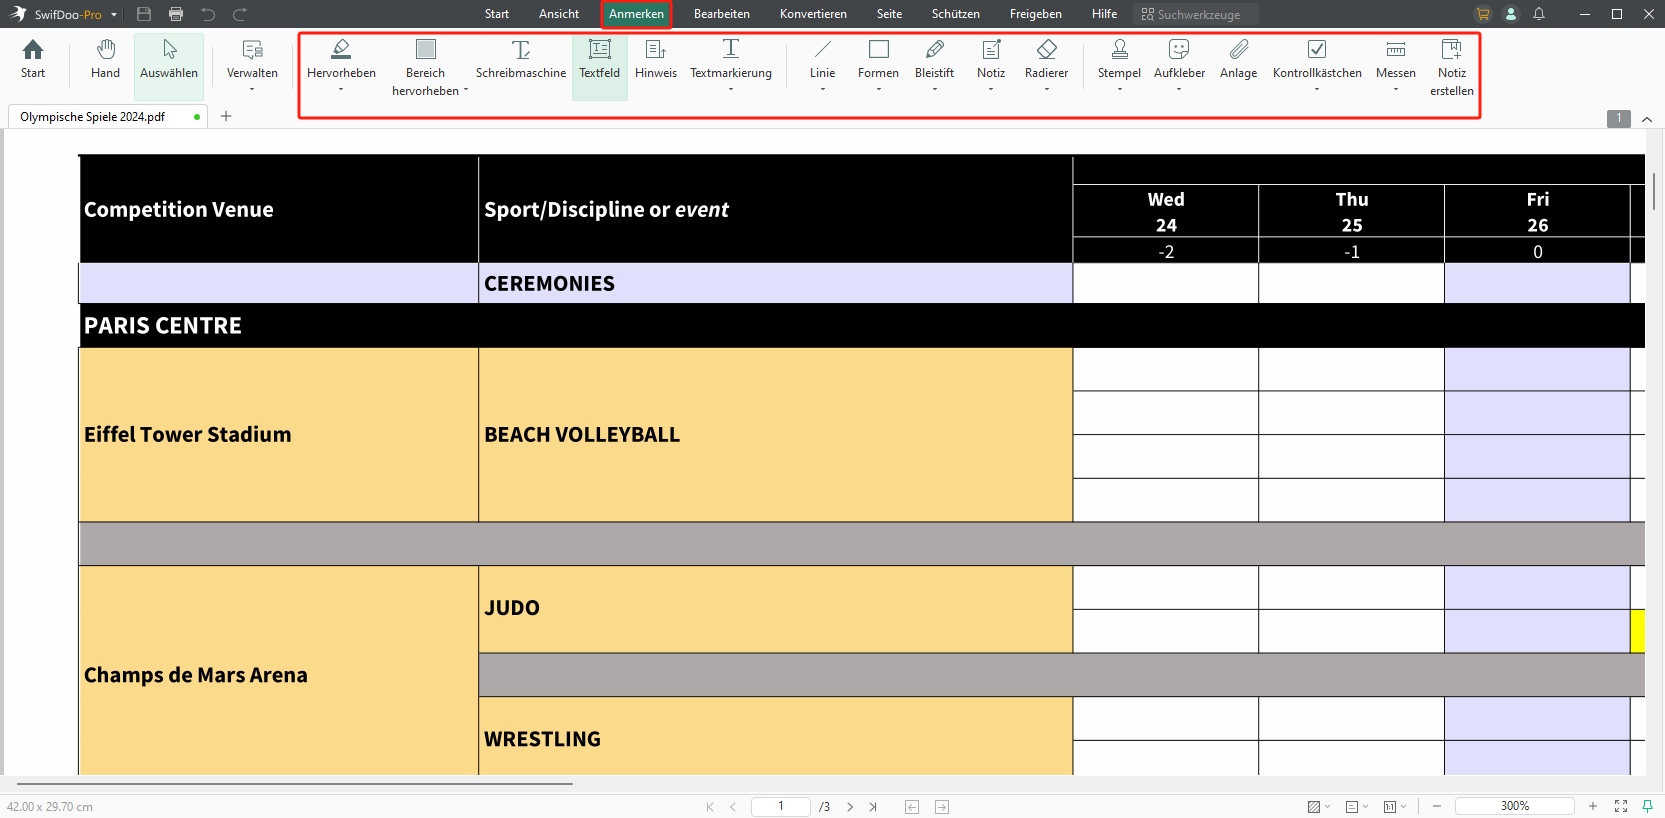Select the Hand tool
This screenshot has height=818, width=1665.
105,59
